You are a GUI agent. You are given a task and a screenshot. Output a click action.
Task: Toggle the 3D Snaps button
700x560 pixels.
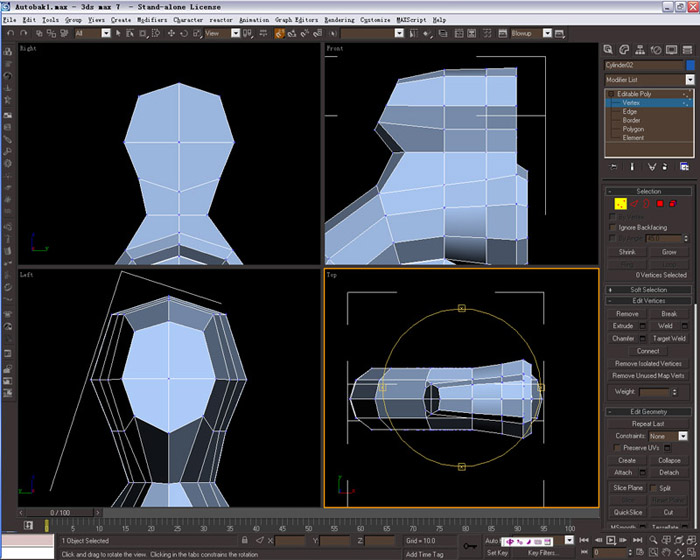coord(279,33)
